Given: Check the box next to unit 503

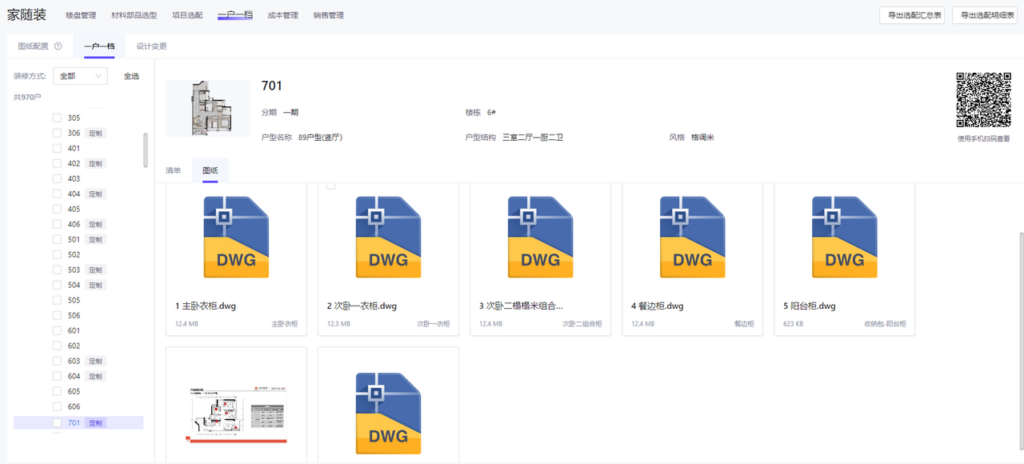Looking at the screenshot, I should point(57,270).
